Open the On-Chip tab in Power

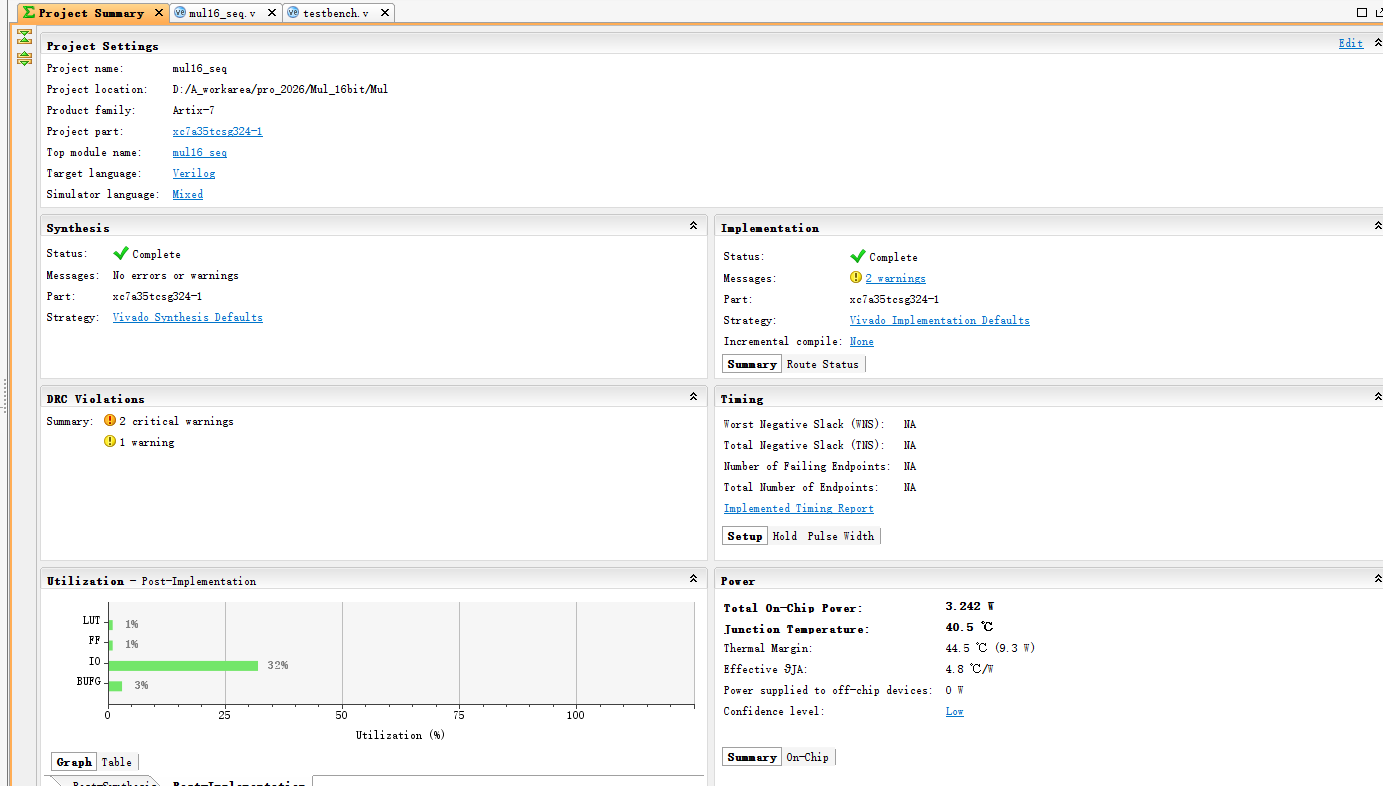point(808,757)
